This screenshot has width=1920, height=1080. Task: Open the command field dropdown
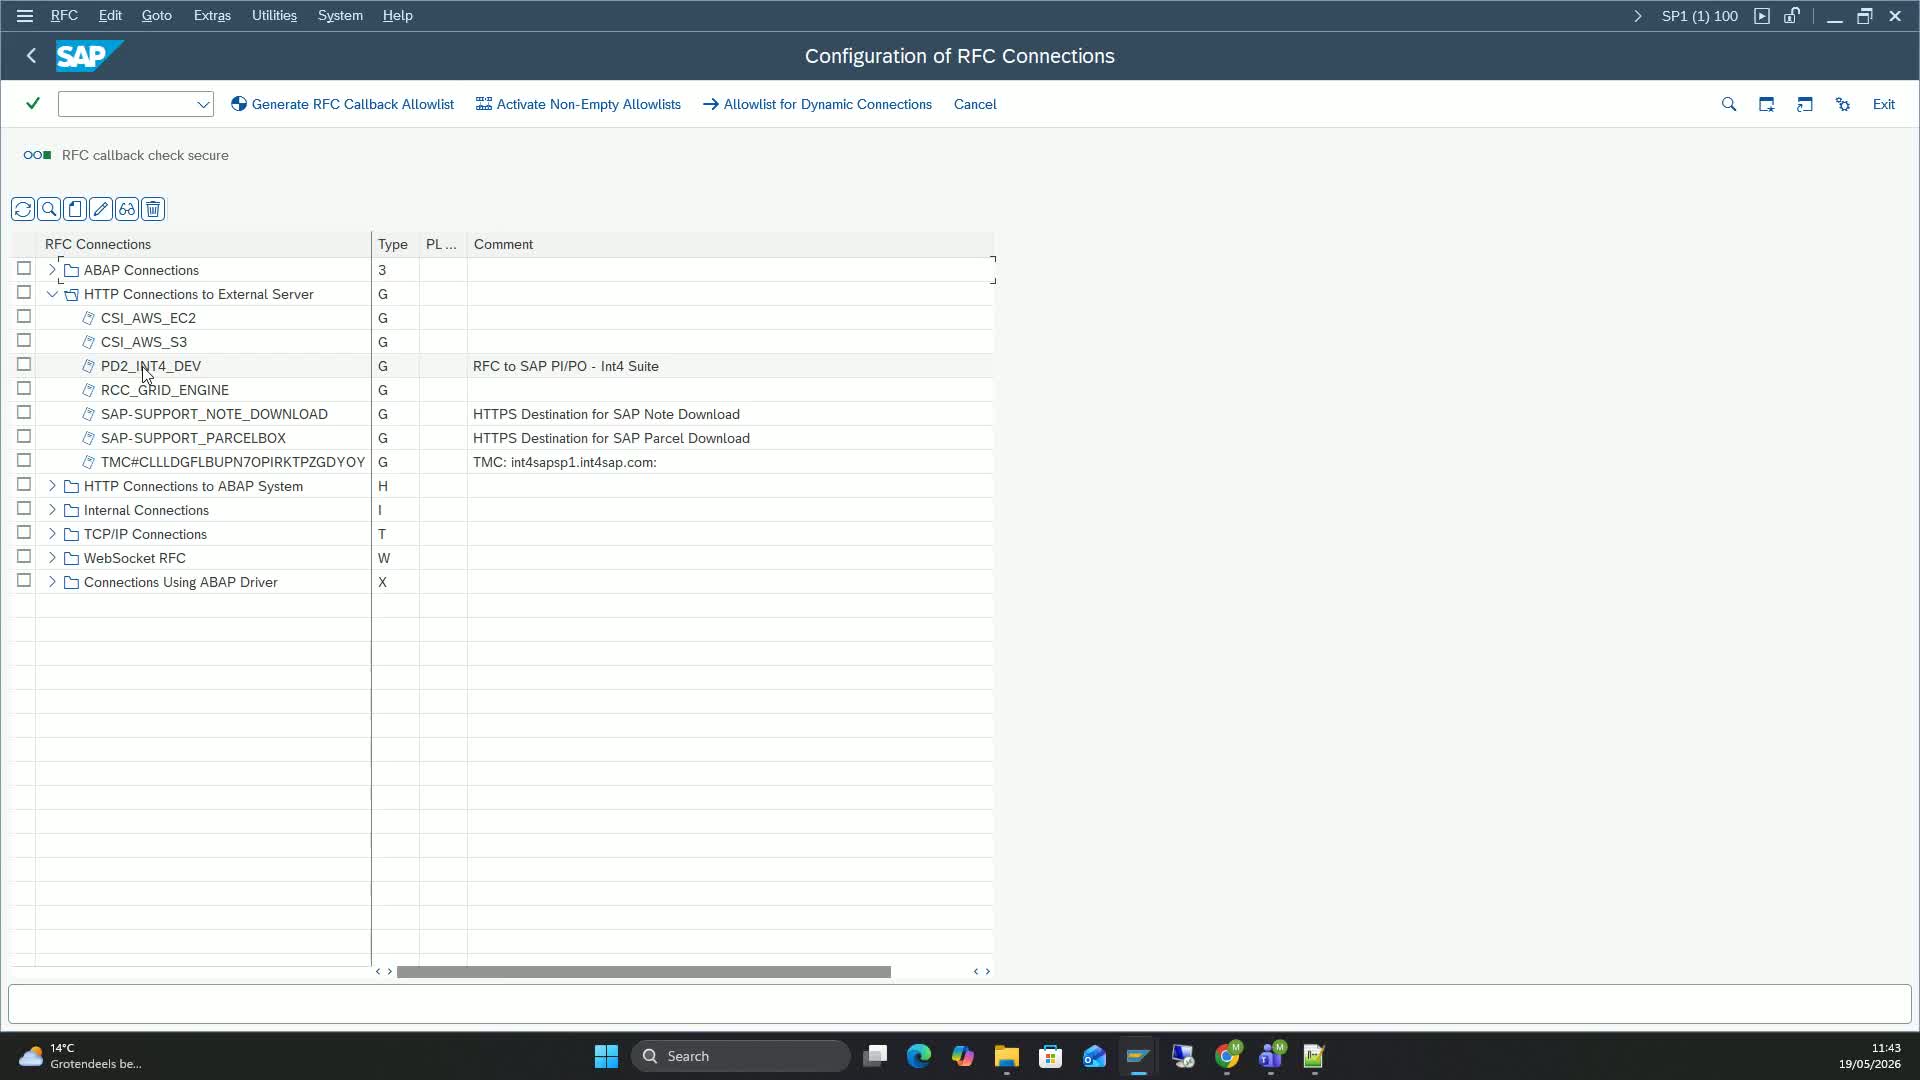203,104
